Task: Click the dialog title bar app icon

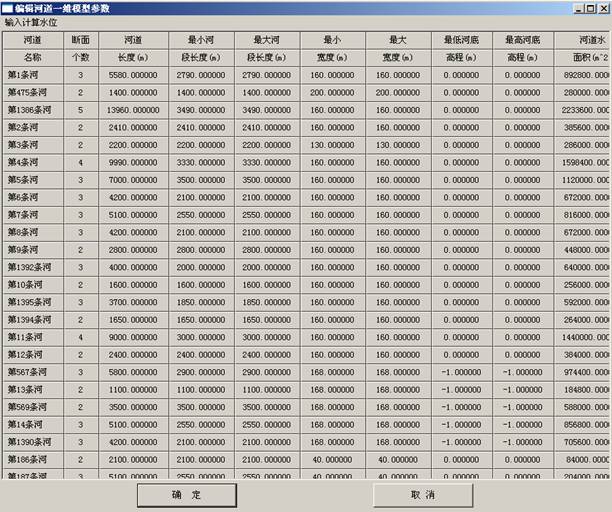Action: click(x=7, y=7)
